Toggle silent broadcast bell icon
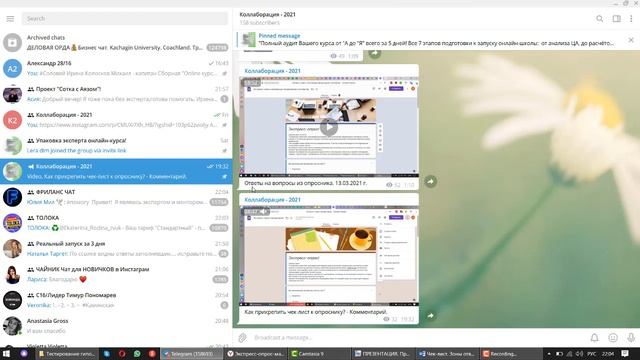 point(594,338)
